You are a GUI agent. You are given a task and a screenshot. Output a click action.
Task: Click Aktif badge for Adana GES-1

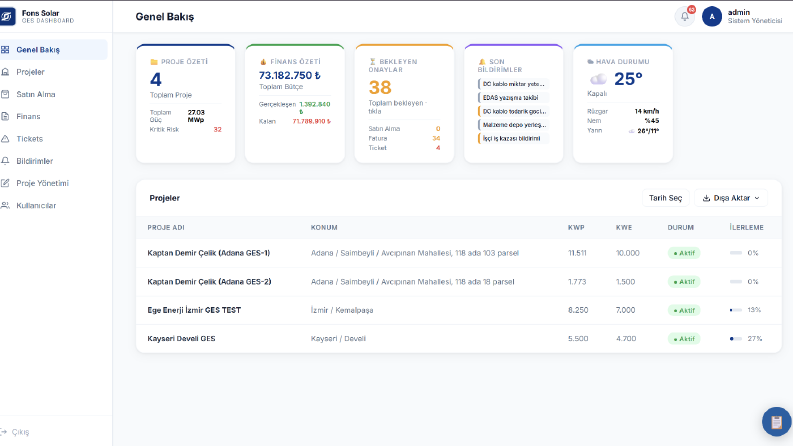[x=684, y=253]
